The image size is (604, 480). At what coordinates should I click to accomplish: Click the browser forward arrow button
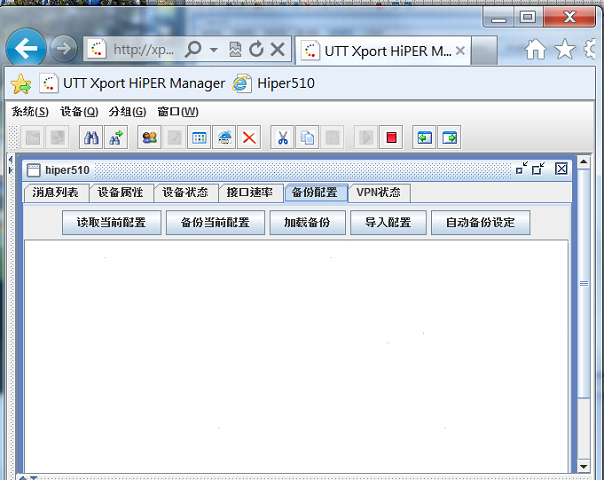pyautogui.click(x=64, y=49)
